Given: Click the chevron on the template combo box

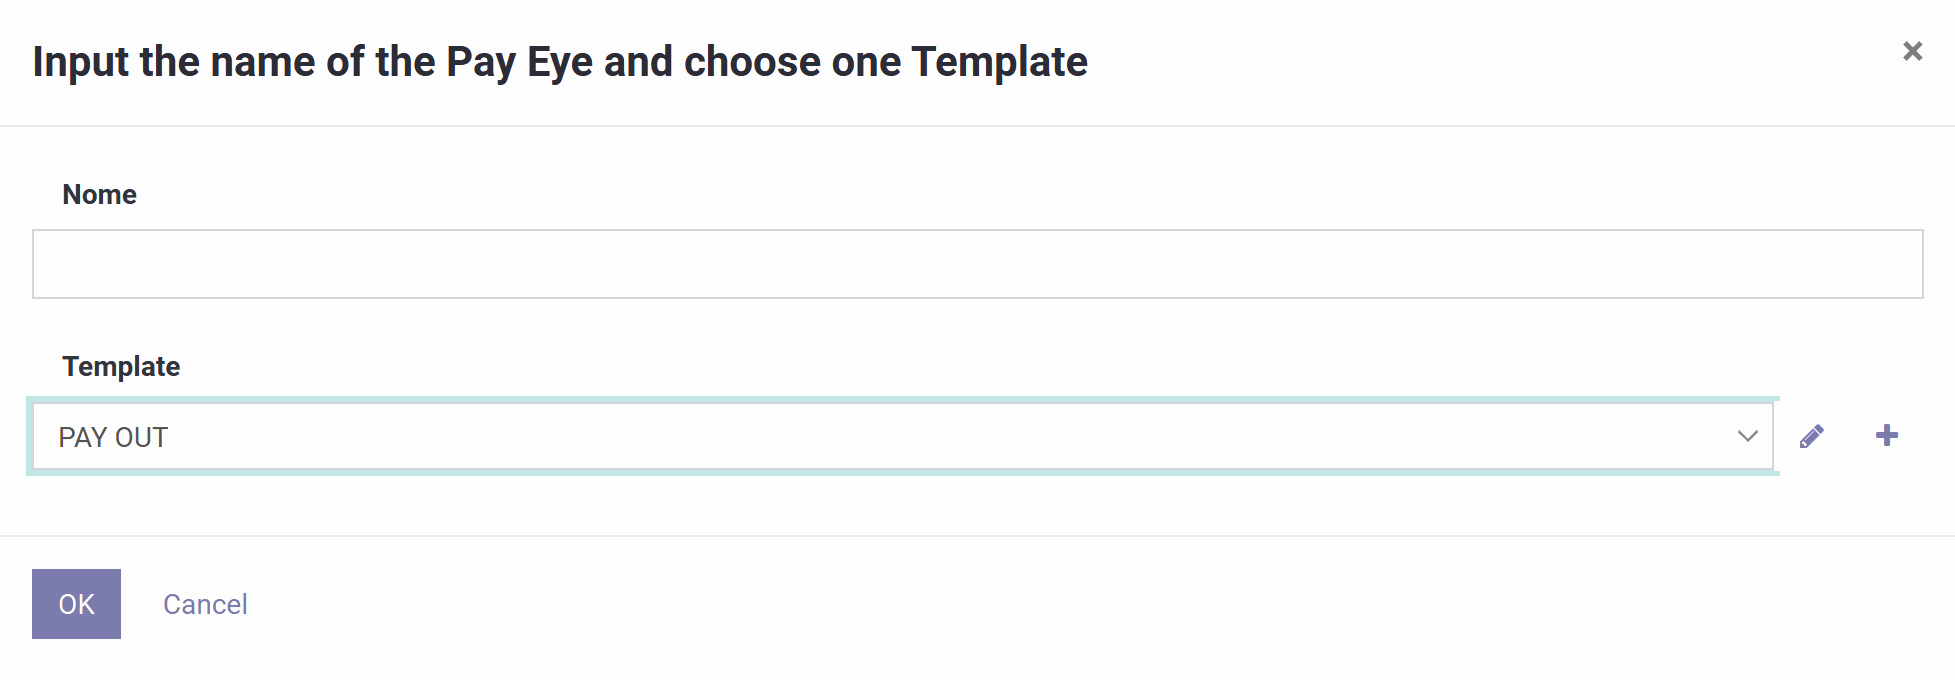Looking at the screenshot, I should (x=1746, y=436).
